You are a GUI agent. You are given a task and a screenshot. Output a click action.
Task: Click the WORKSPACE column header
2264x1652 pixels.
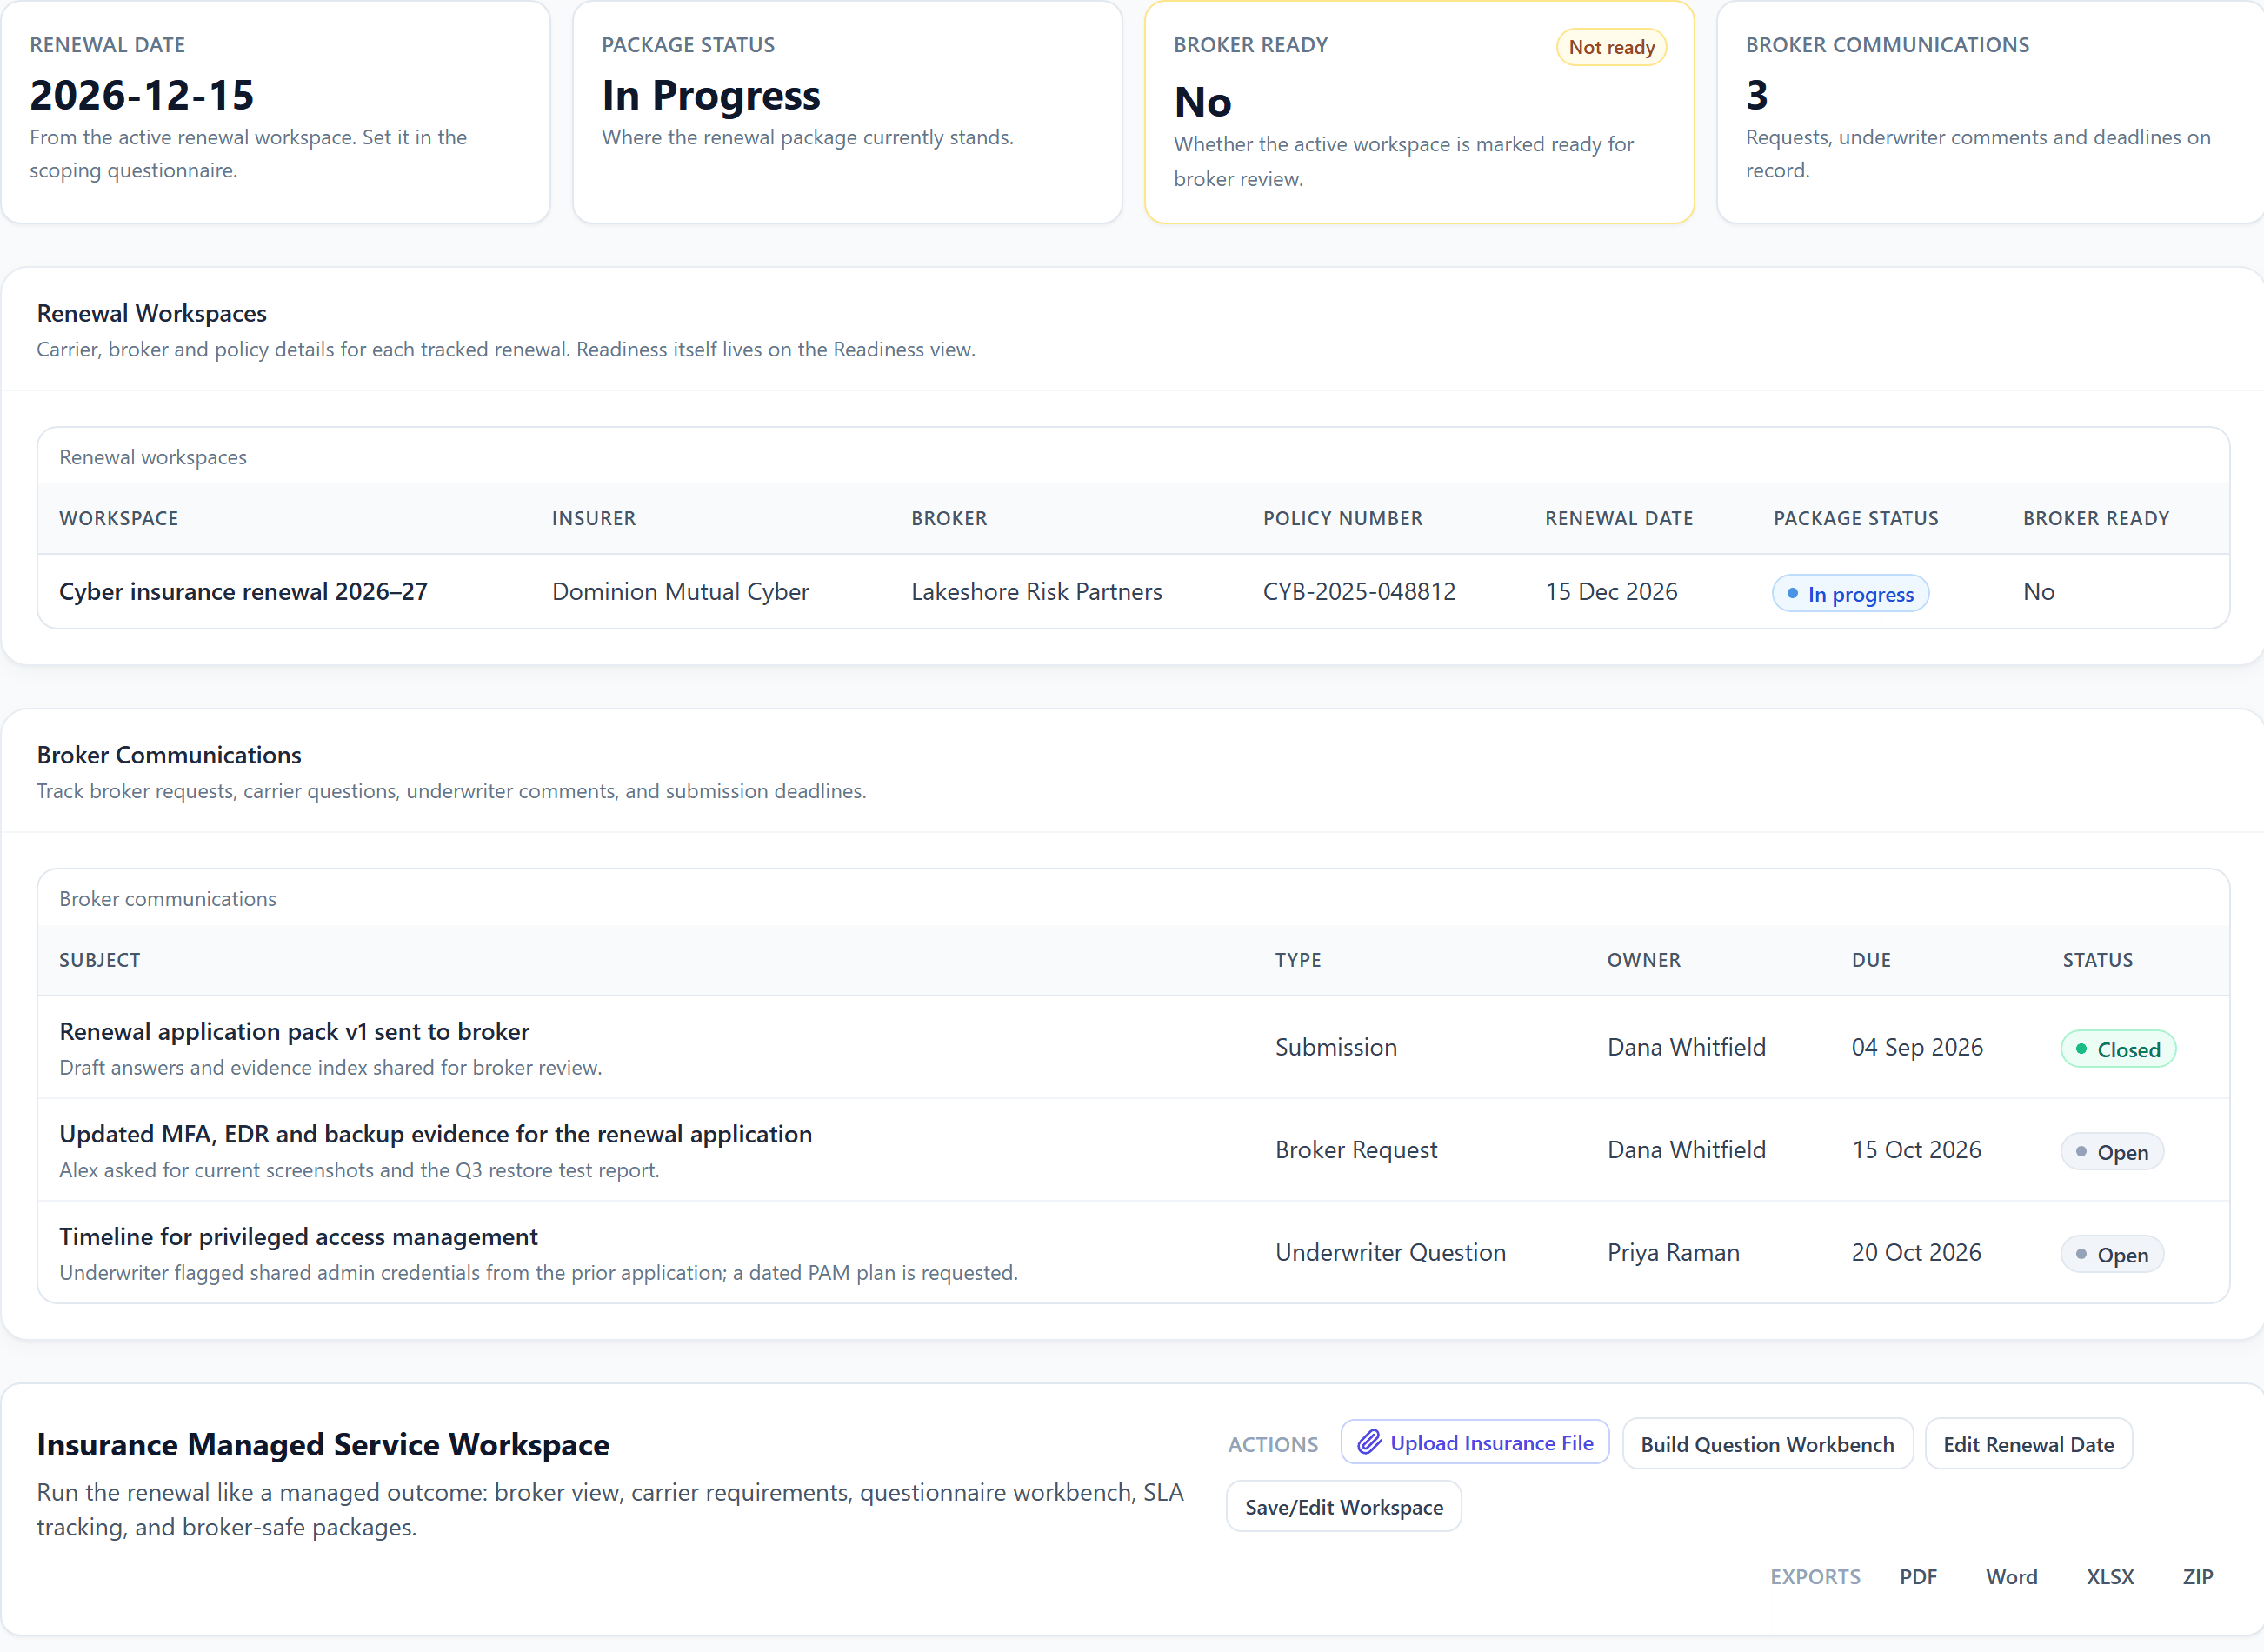click(118, 518)
